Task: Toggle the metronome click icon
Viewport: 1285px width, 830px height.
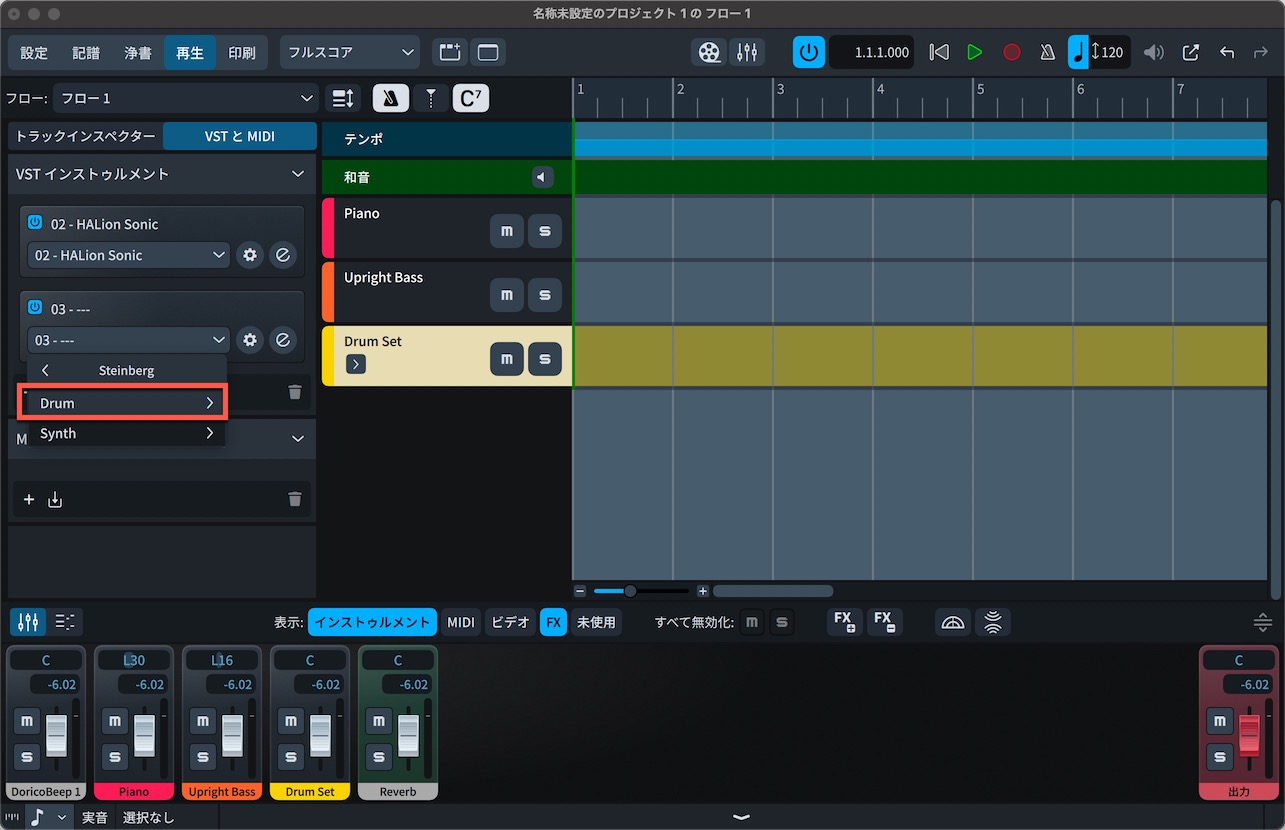Action: pos(1047,52)
